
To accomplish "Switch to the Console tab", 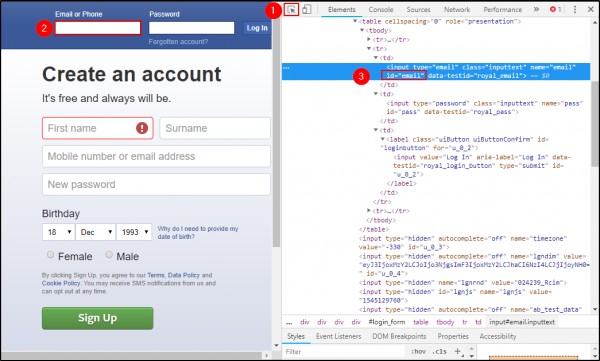I will pyautogui.click(x=381, y=10).
